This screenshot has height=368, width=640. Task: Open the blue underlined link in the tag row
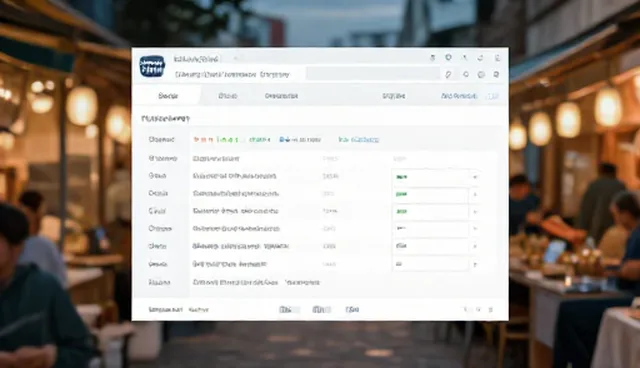[359, 140]
